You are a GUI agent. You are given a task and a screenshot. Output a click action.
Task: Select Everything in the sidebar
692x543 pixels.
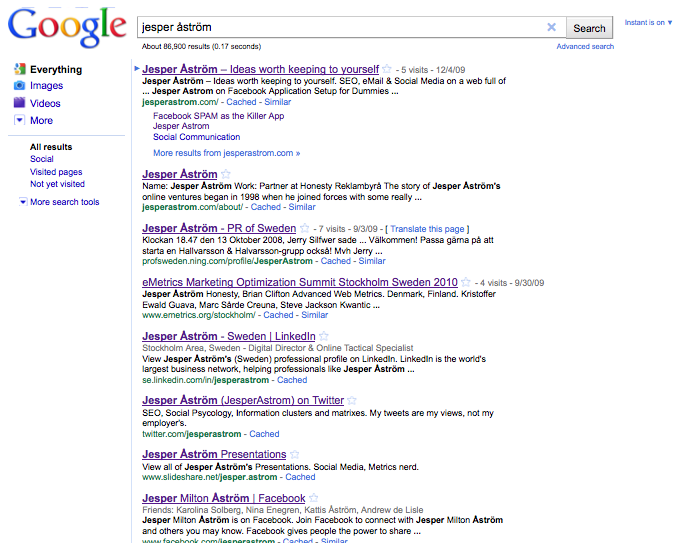(x=56, y=69)
